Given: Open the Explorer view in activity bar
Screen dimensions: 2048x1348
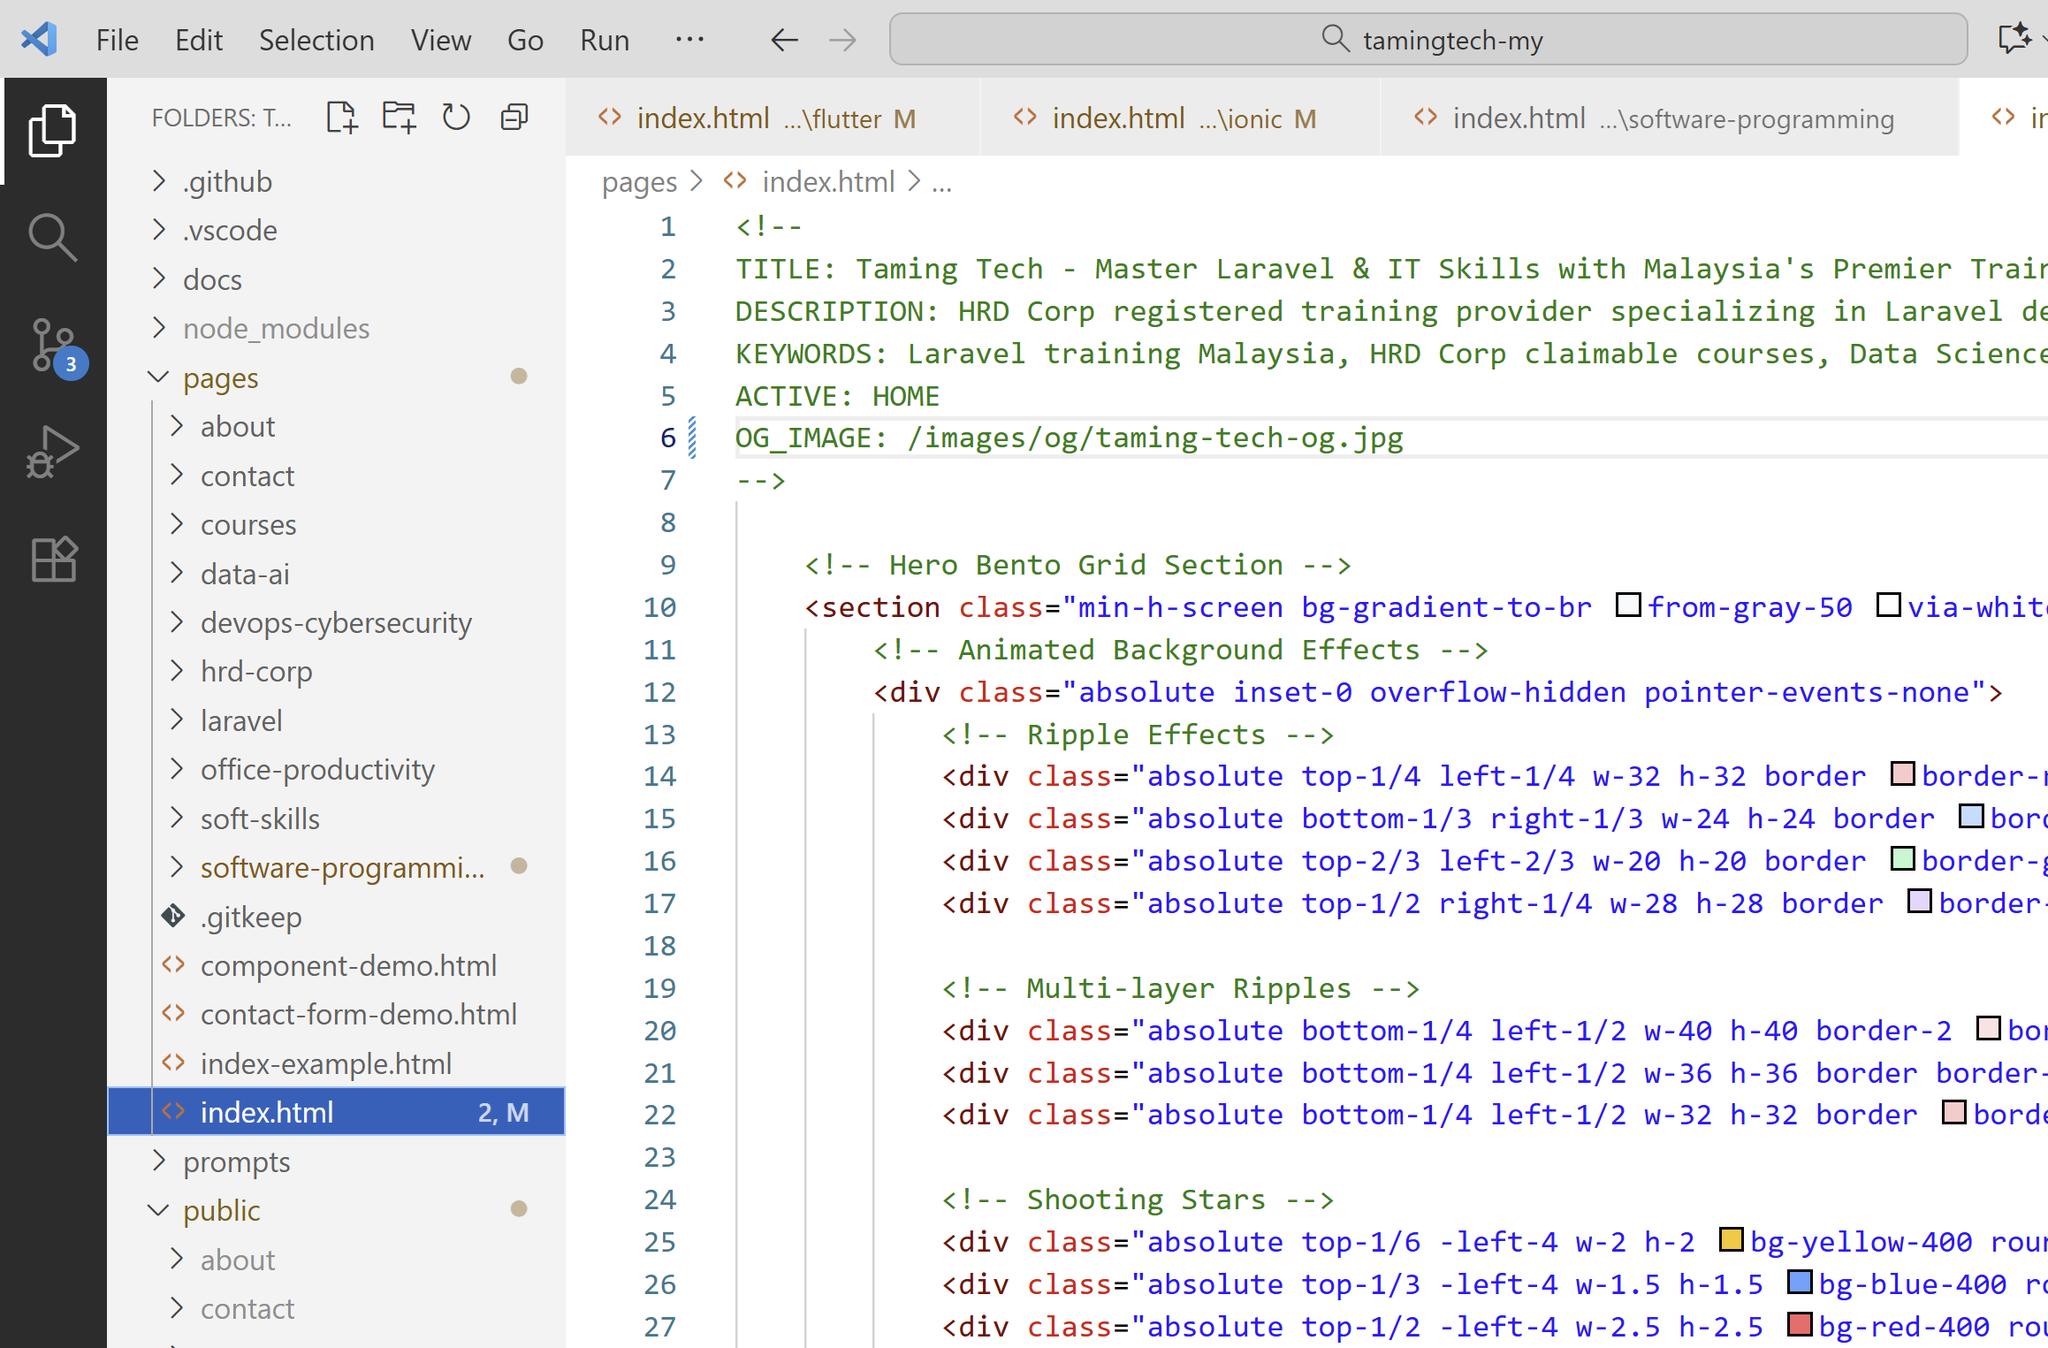Looking at the screenshot, I should tap(53, 131).
